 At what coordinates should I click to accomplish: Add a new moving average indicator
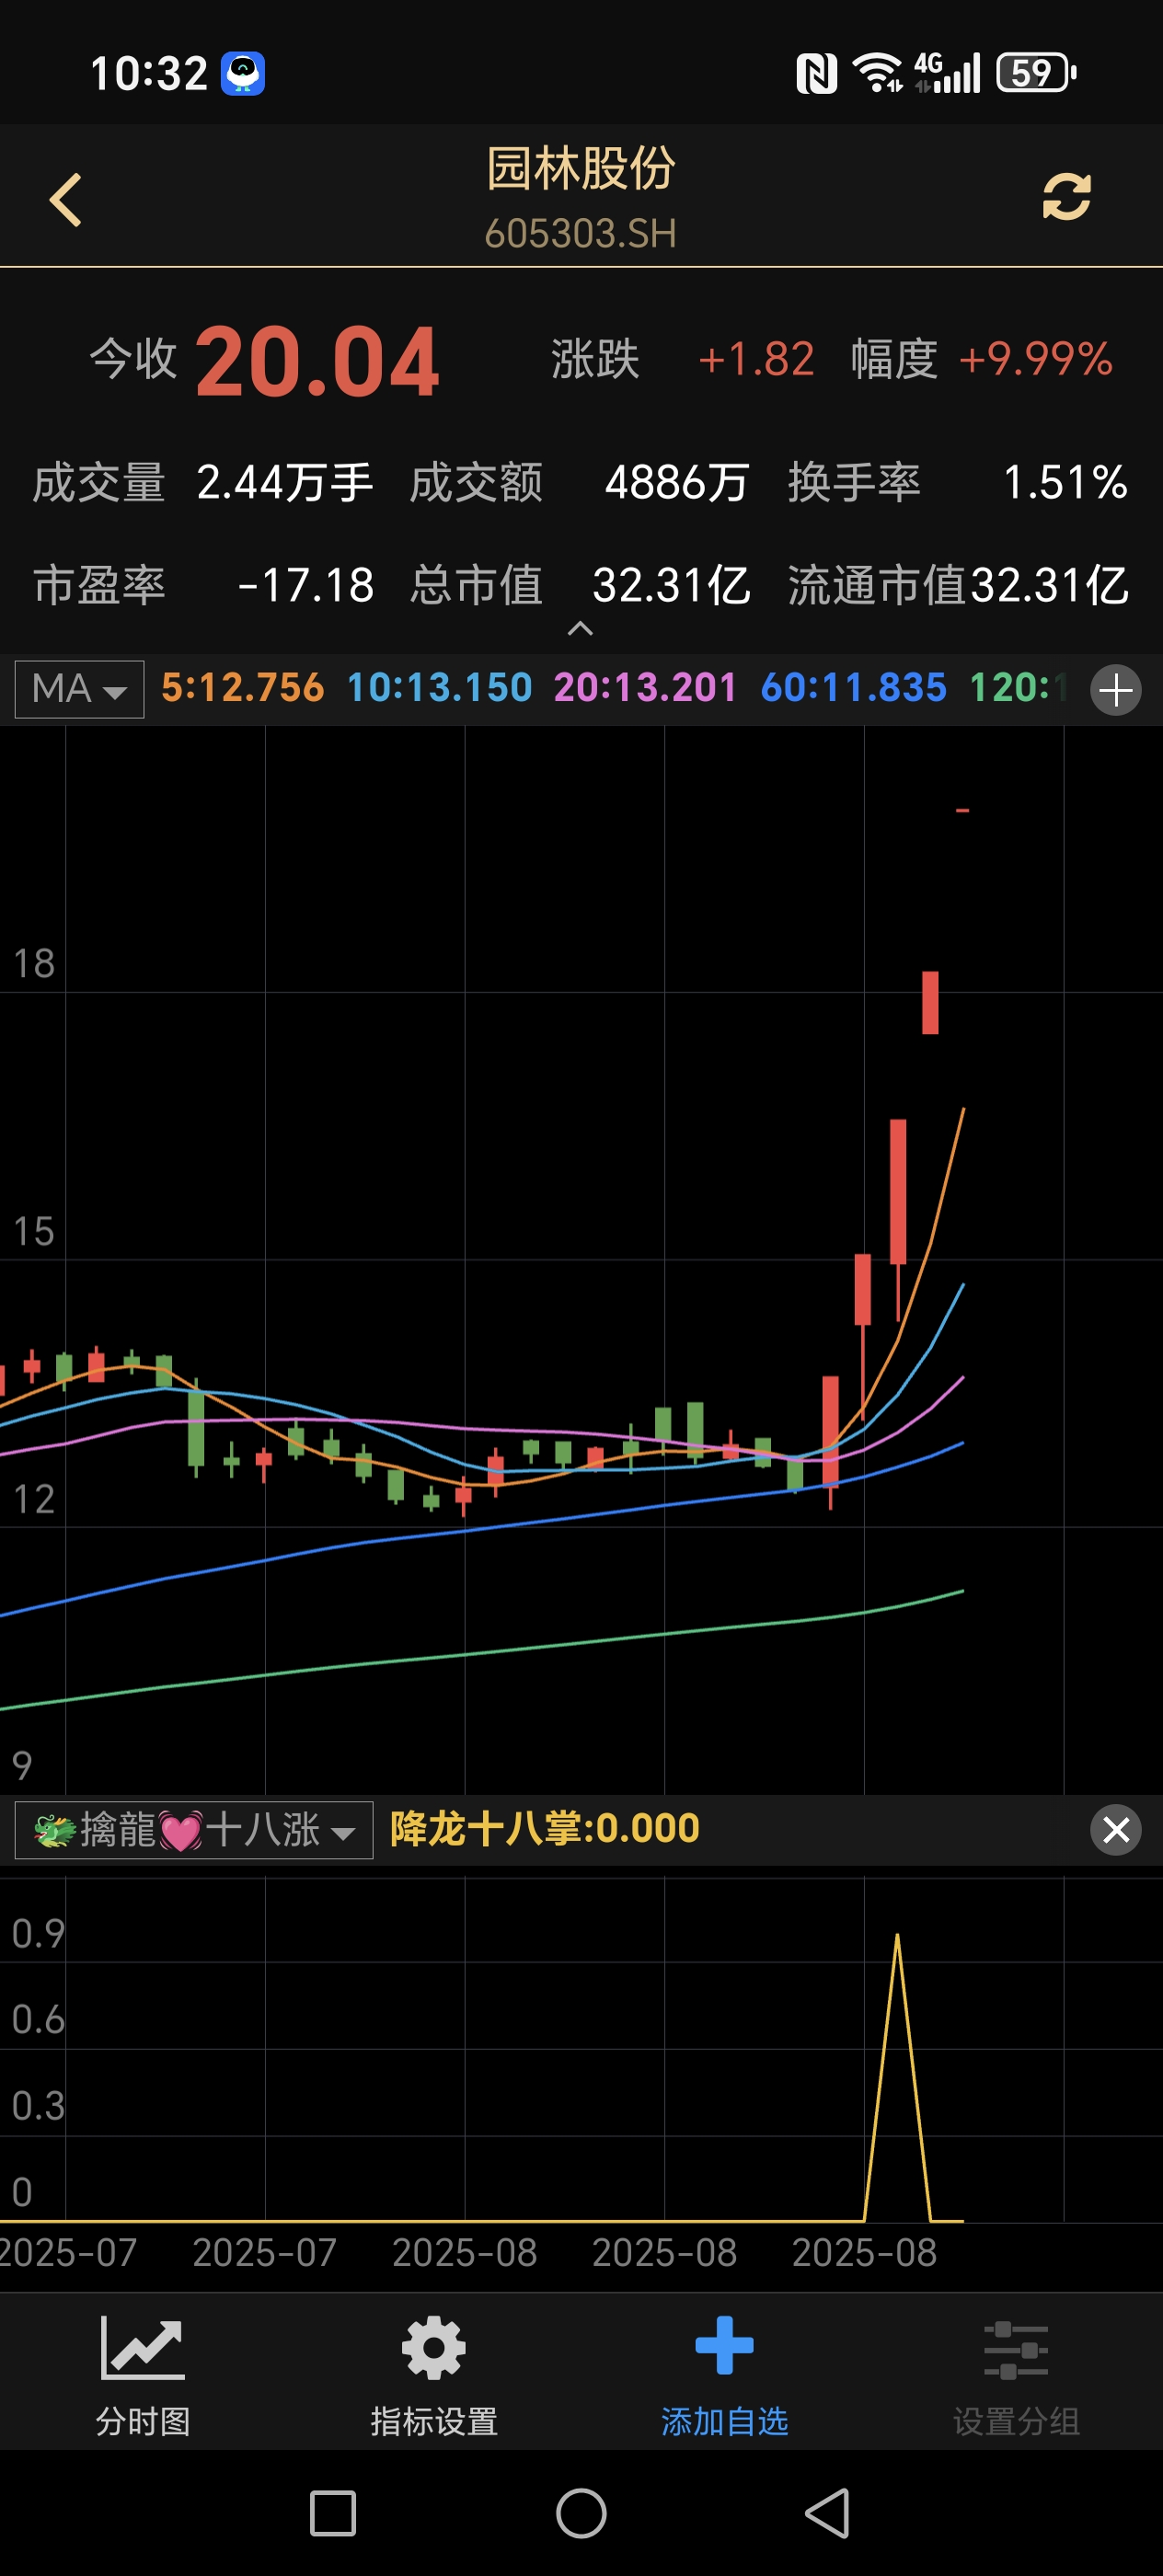click(1115, 690)
